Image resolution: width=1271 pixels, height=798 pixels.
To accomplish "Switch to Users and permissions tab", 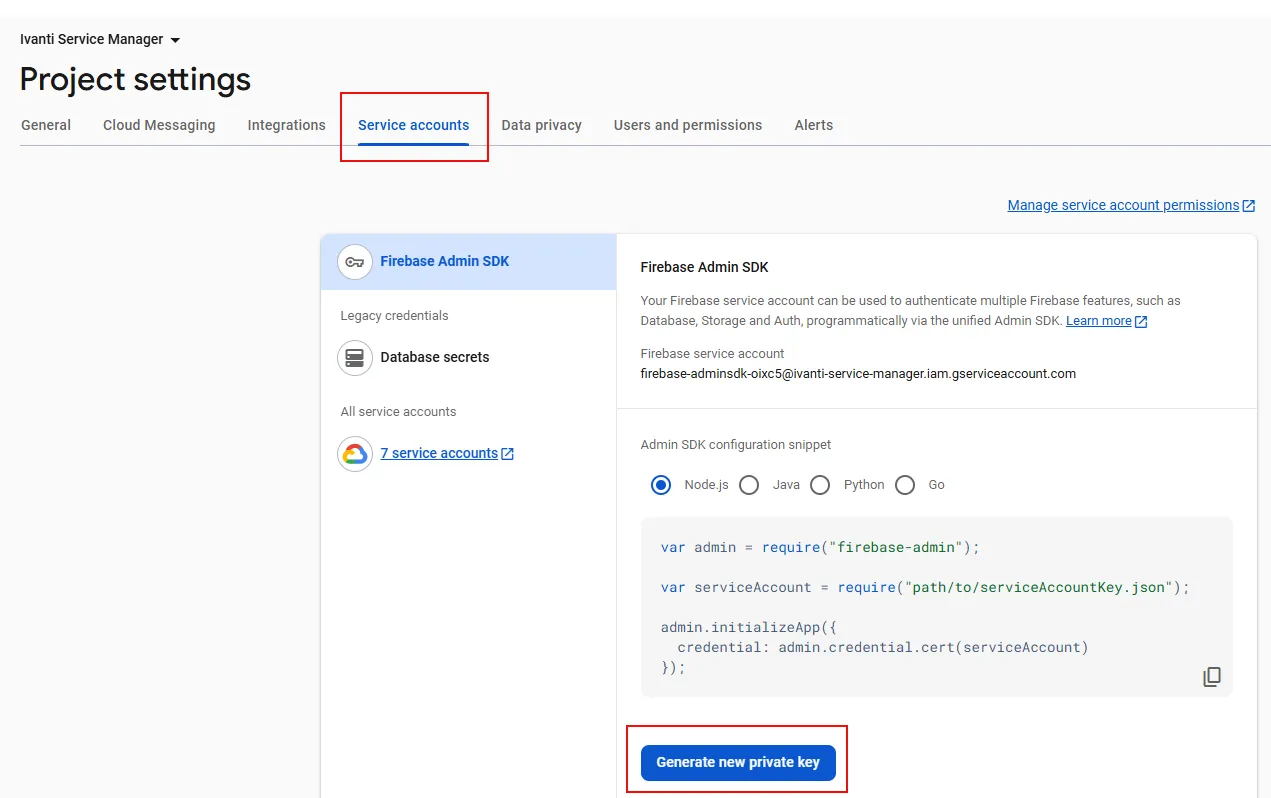I will tap(688, 125).
